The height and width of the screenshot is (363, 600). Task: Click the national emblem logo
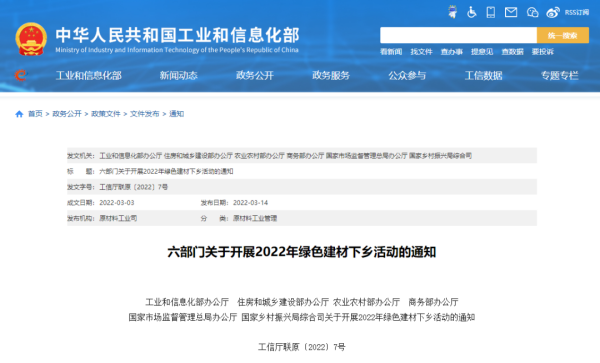pyautogui.click(x=31, y=39)
